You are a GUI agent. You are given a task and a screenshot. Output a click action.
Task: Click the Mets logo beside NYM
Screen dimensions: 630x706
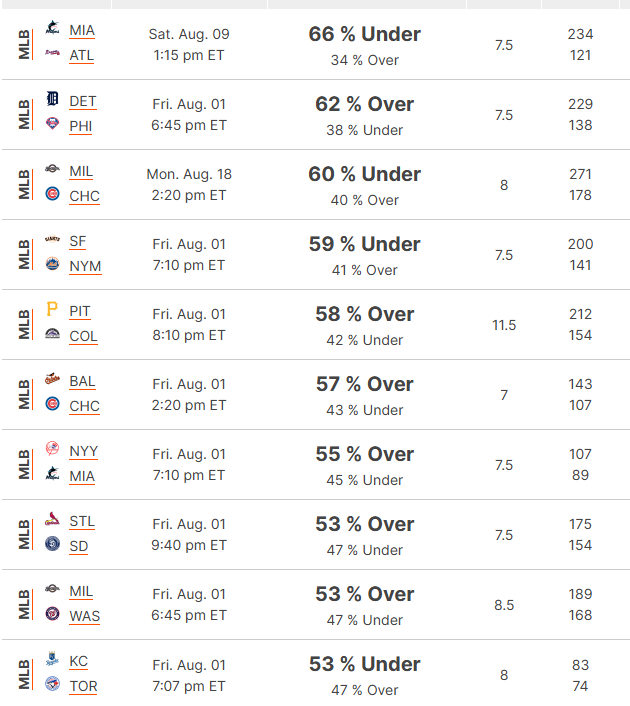click(x=52, y=263)
